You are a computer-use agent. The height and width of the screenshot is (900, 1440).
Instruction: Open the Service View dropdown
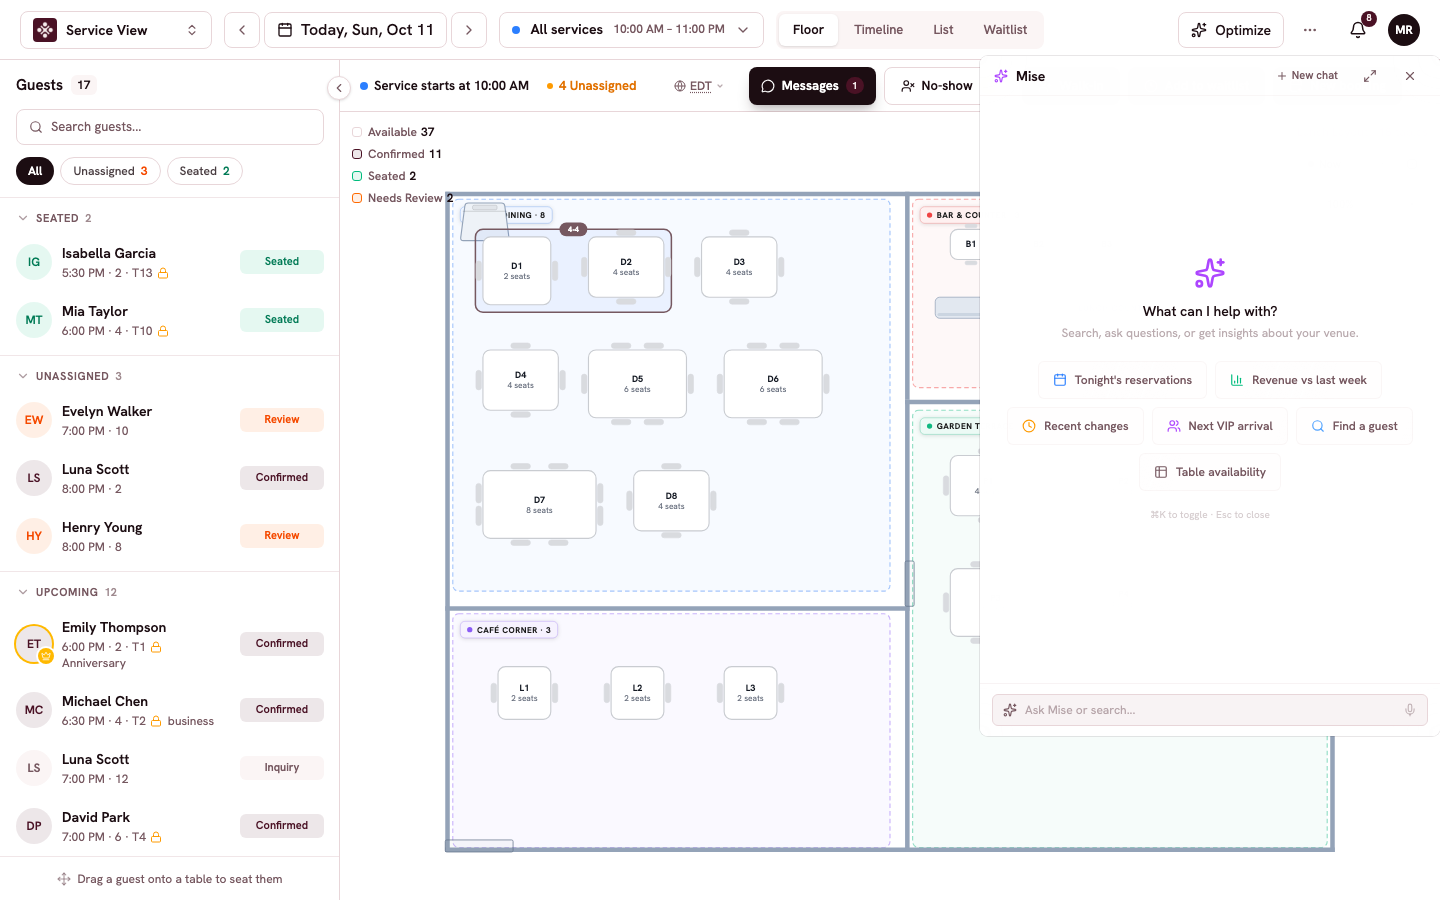pyautogui.click(x=116, y=30)
